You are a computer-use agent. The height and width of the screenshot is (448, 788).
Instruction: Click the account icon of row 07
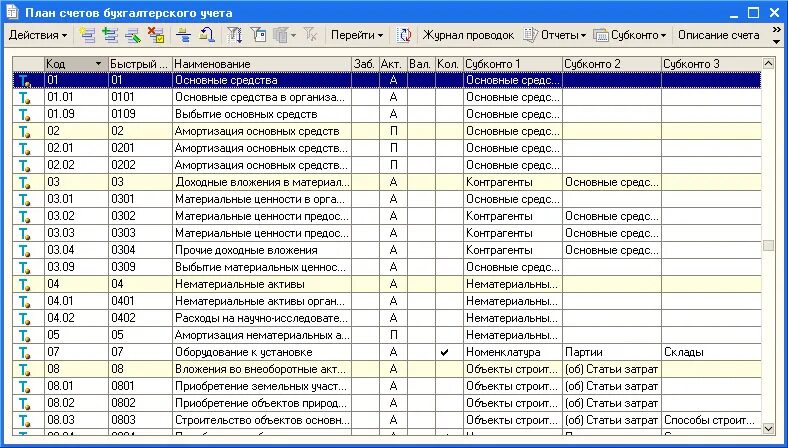[24, 352]
